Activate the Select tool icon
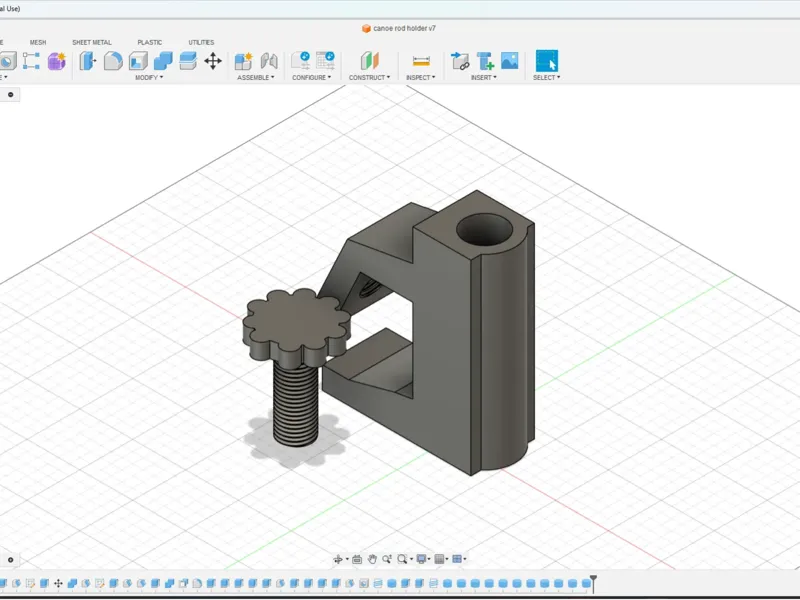800x600 pixels. 547,61
